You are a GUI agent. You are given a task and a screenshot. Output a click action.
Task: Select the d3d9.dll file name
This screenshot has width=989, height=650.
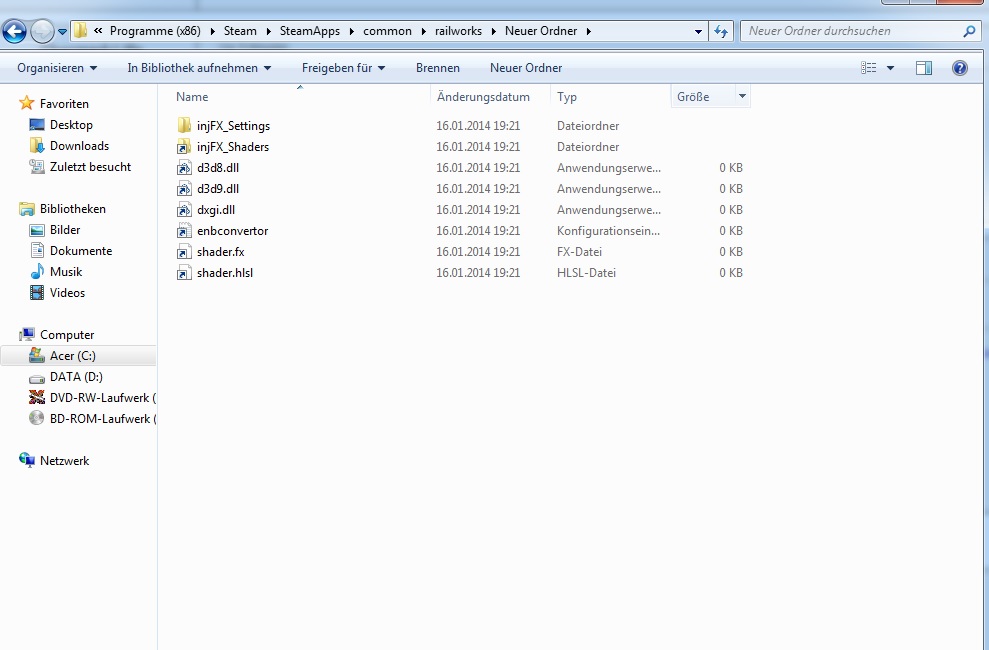[218, 189]
